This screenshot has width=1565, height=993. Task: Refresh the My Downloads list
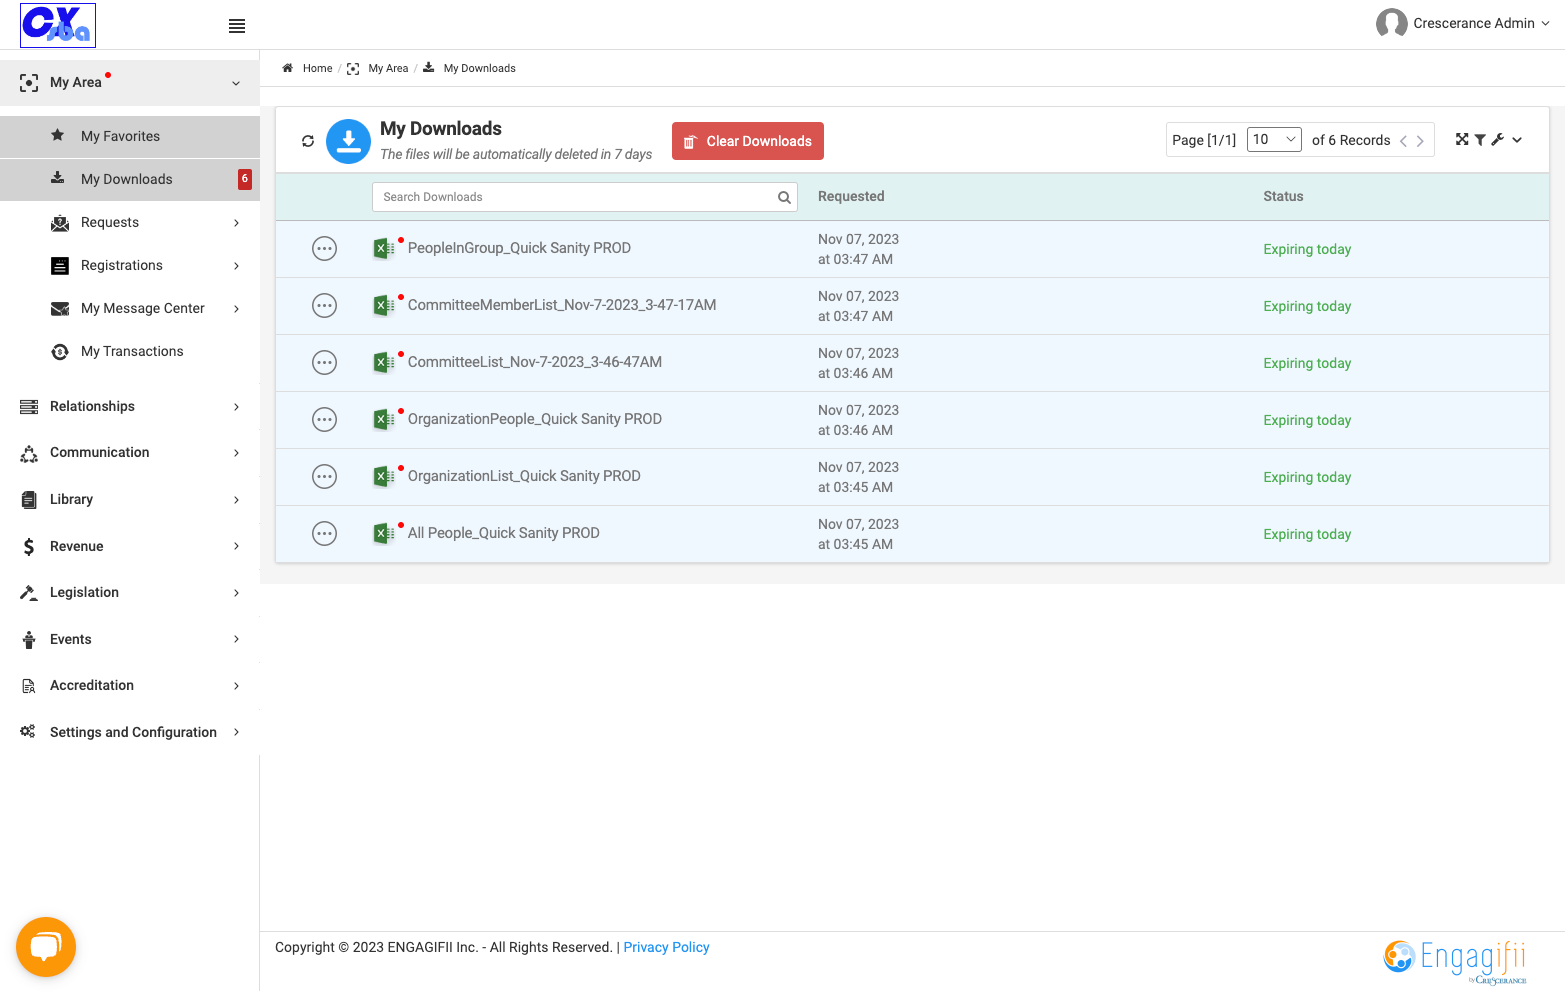coord(308,141)
